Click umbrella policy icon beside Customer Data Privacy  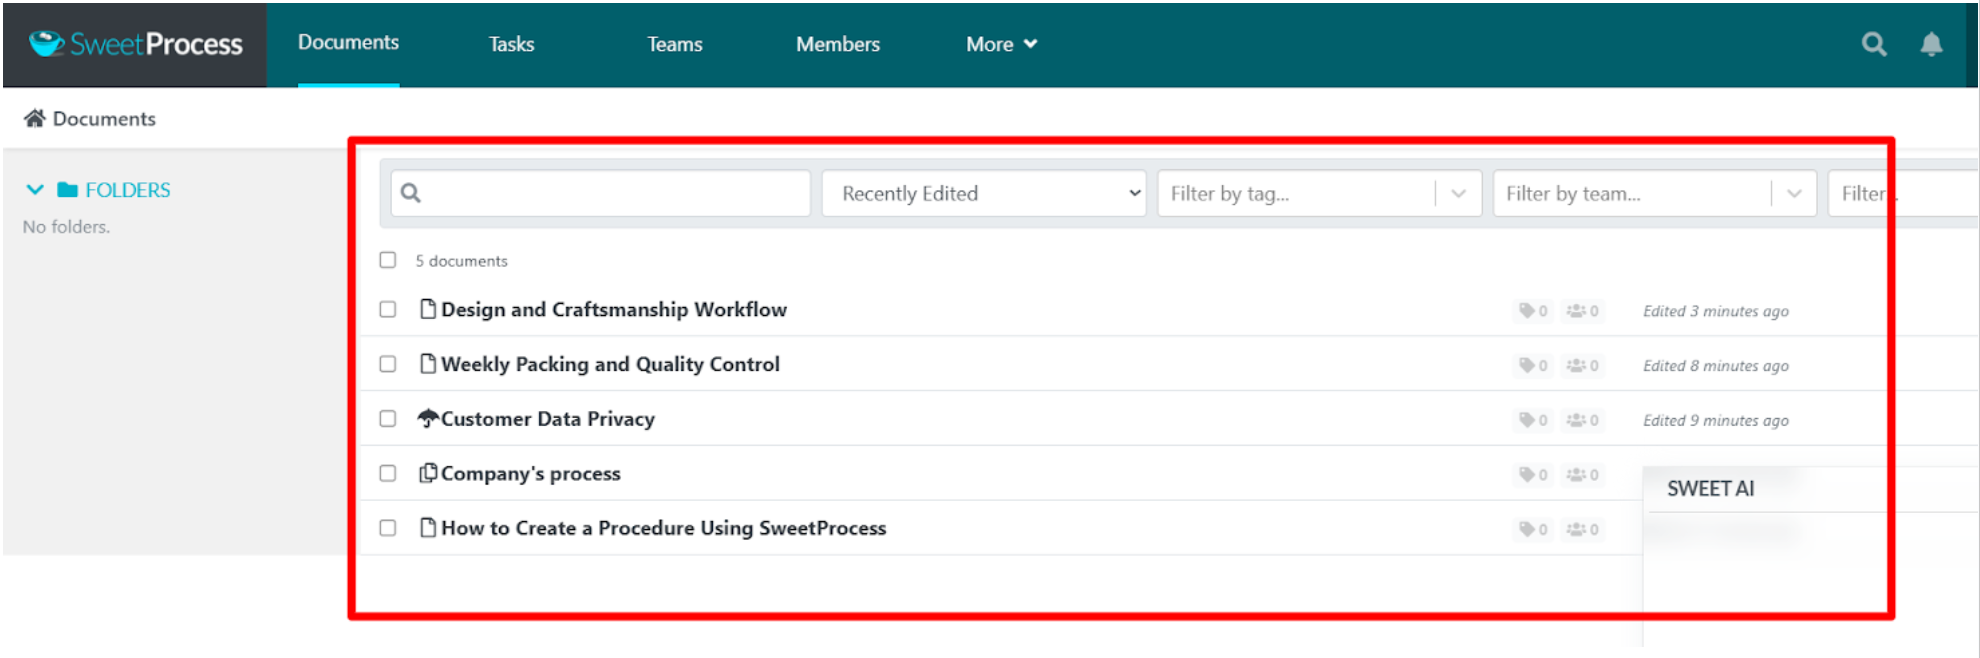[428, 418]
